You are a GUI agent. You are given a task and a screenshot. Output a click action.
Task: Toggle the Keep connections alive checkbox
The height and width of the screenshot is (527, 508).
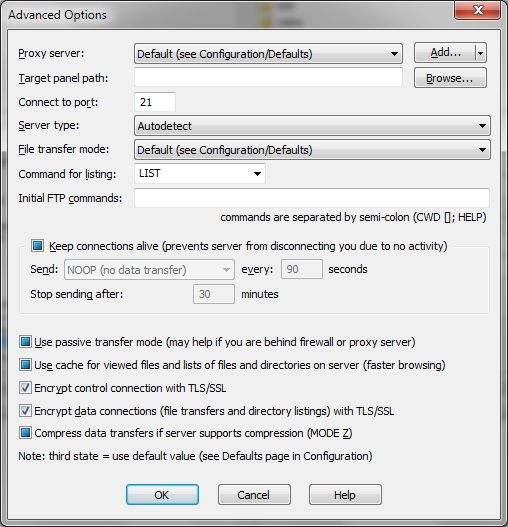(37, 246)
